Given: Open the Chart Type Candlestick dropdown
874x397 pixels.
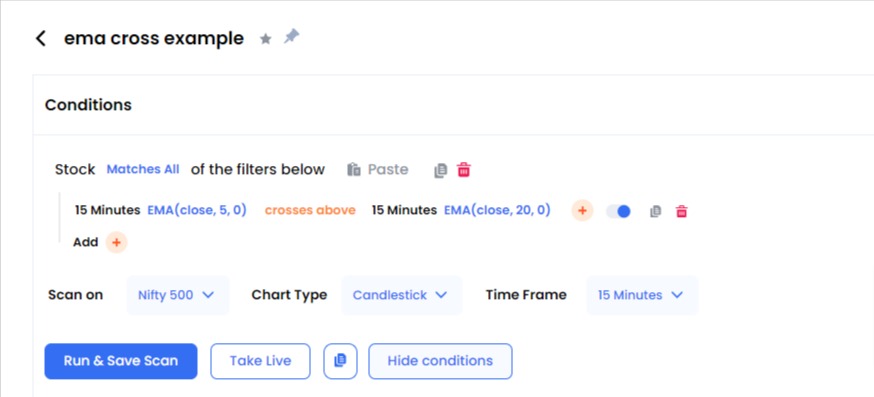Looking at the screenshot, I should click(401, 295).
